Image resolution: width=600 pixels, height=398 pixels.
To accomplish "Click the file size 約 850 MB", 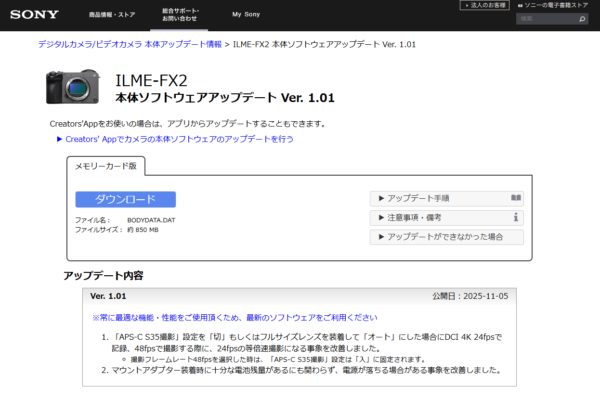I will pos(143,230).
